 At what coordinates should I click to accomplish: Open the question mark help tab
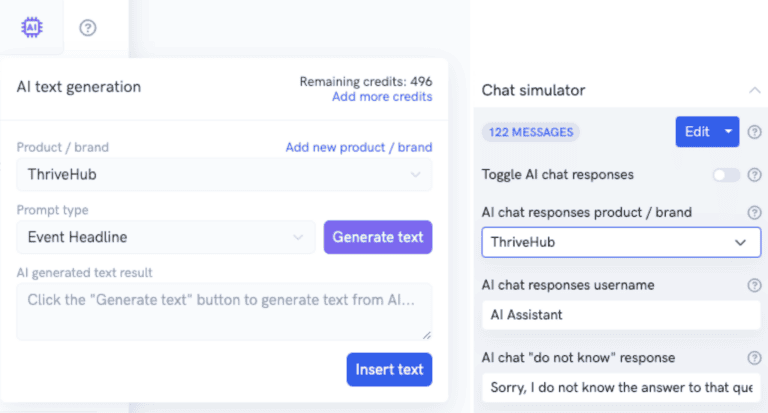(x=88, y=27)
